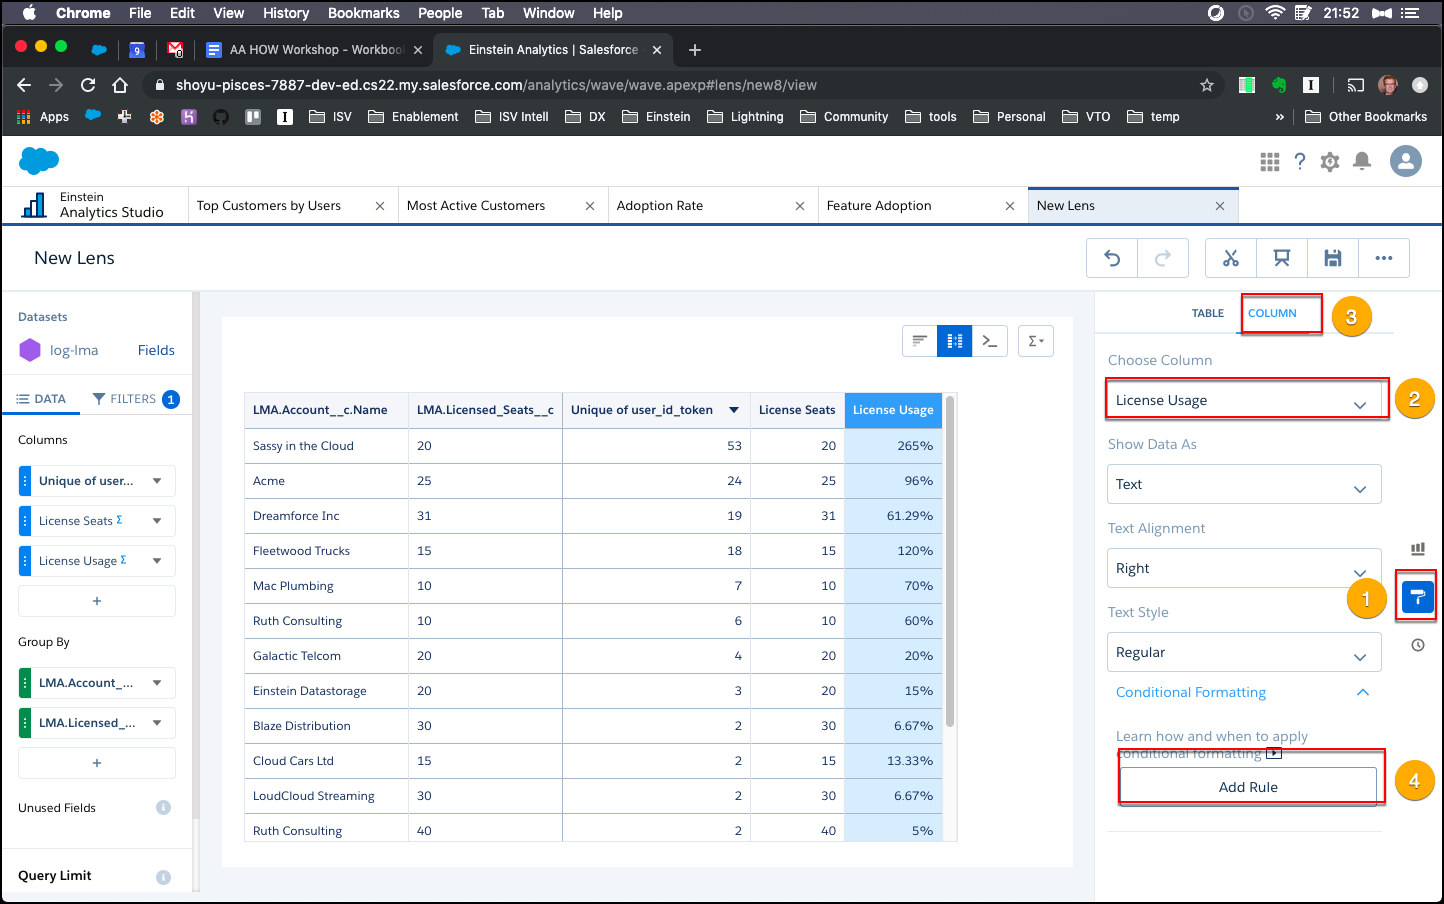This screenshot has width=1444, height=904.
Task: Reload the page in Chrome
Action: pos(88,85)
